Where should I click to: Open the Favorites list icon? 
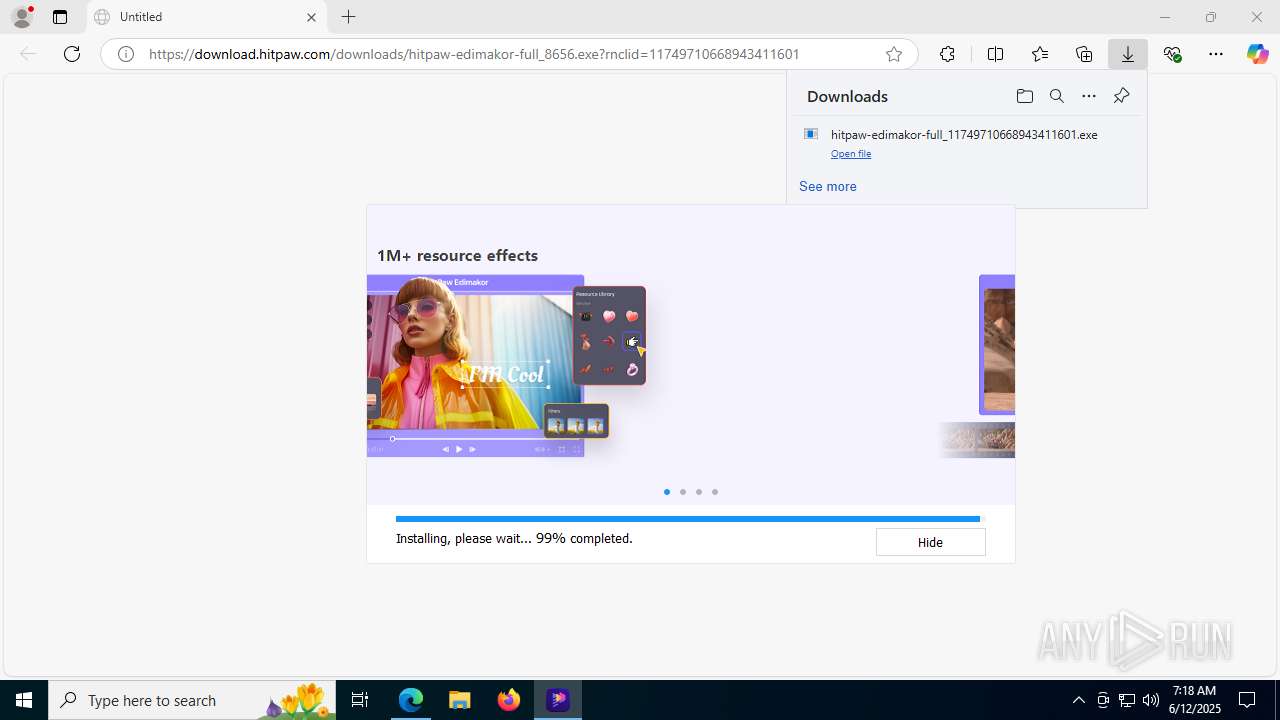1040,54
